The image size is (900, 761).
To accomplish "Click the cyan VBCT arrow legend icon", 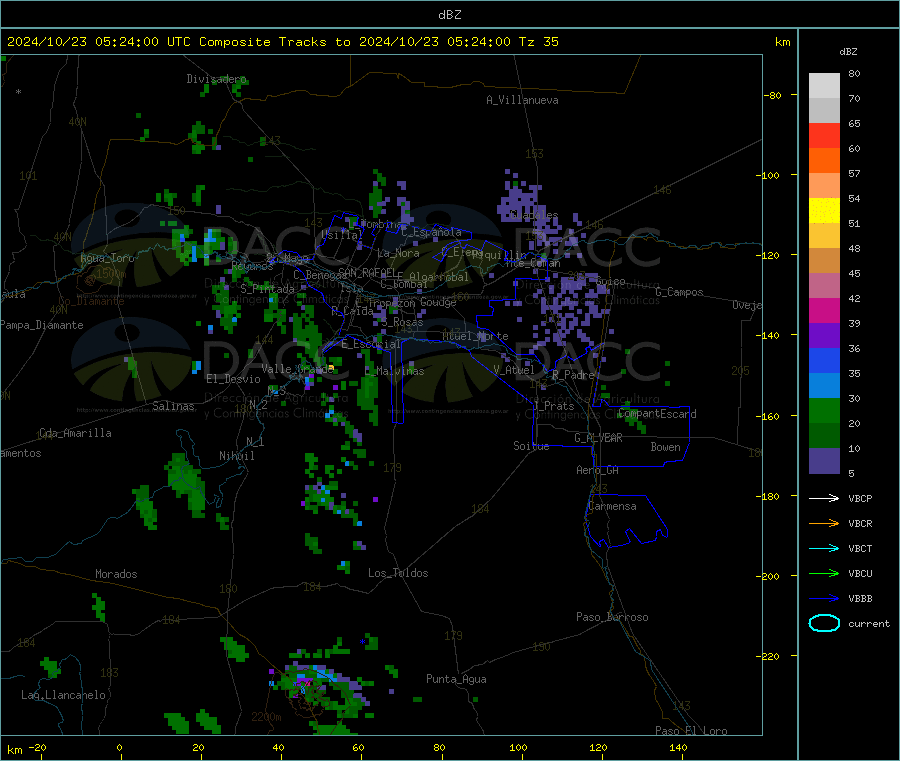I will pos(824,549).
